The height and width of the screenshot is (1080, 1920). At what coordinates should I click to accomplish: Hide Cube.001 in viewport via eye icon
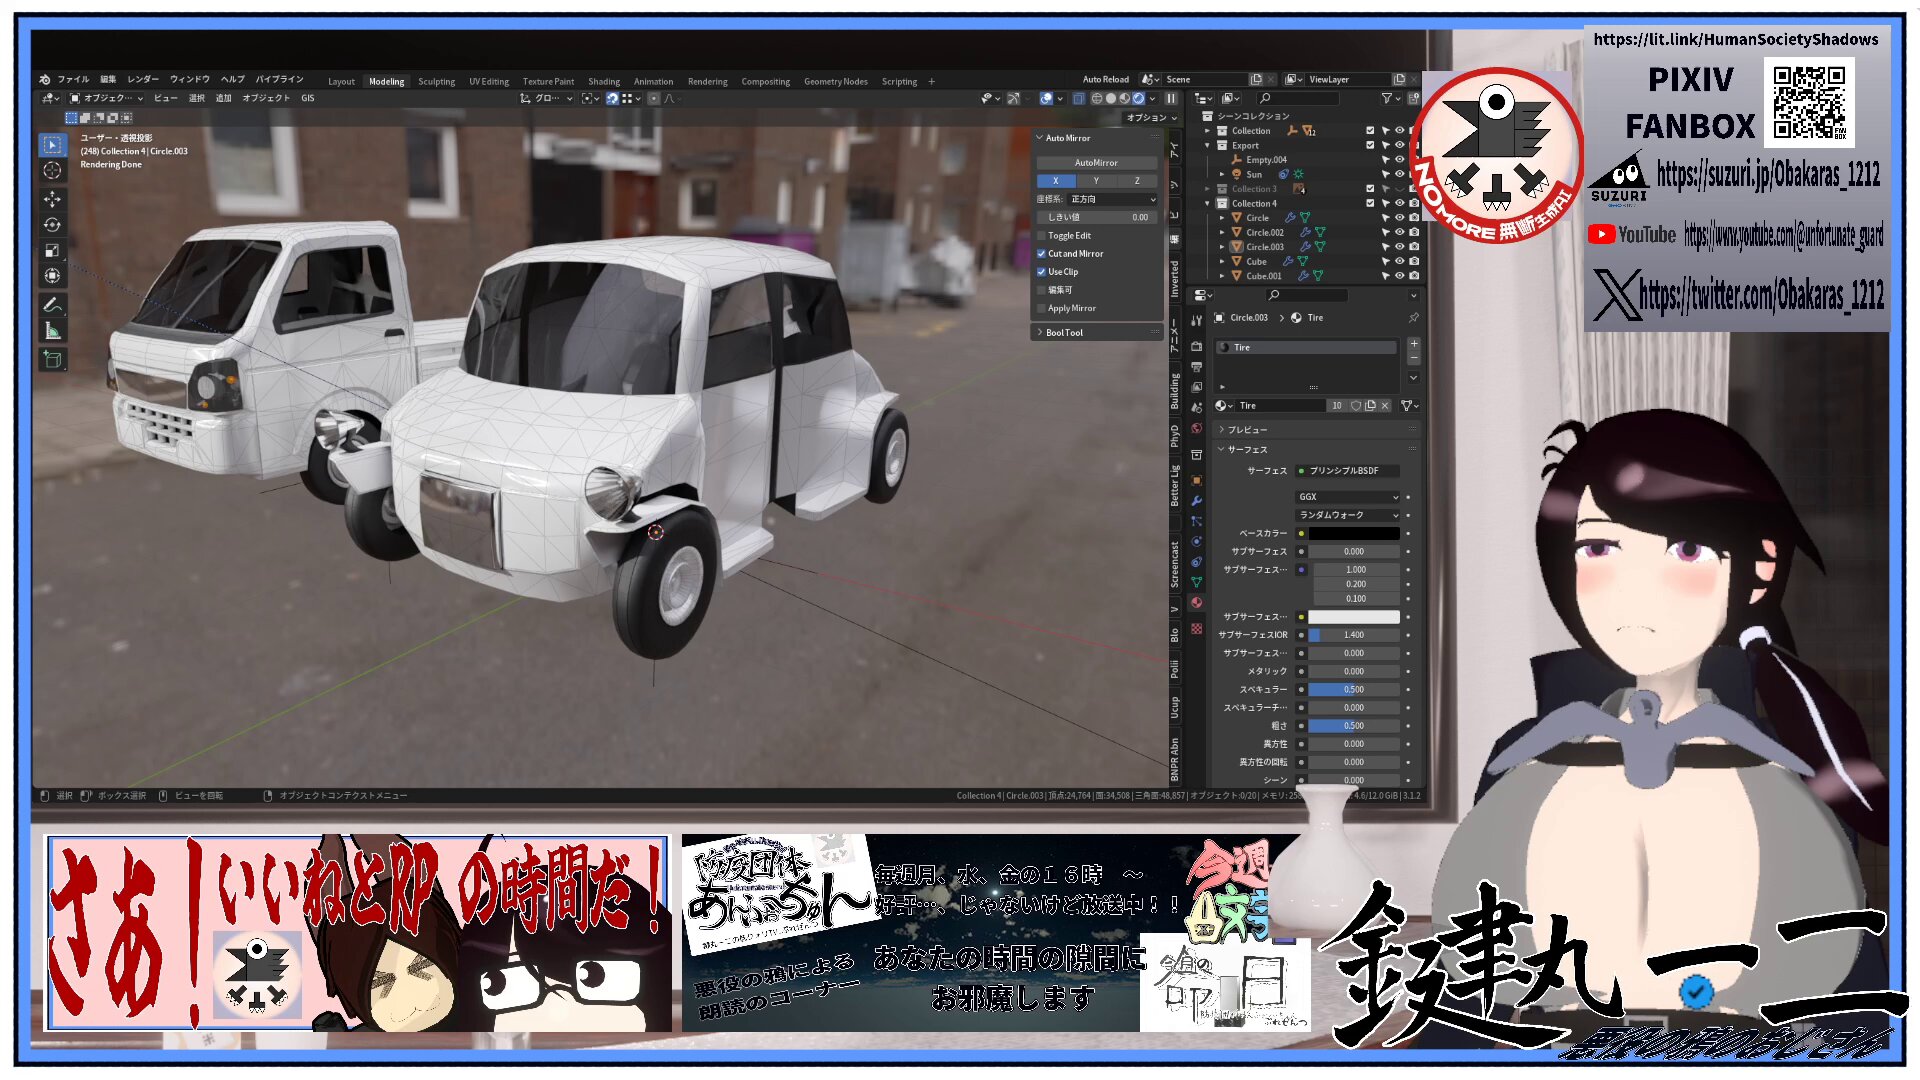1399,276
